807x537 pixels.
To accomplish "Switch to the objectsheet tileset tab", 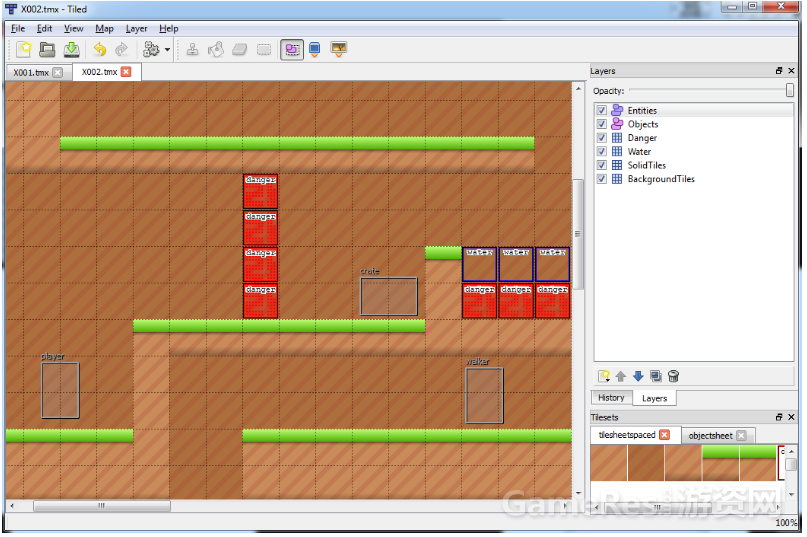I will pos(711,436).
